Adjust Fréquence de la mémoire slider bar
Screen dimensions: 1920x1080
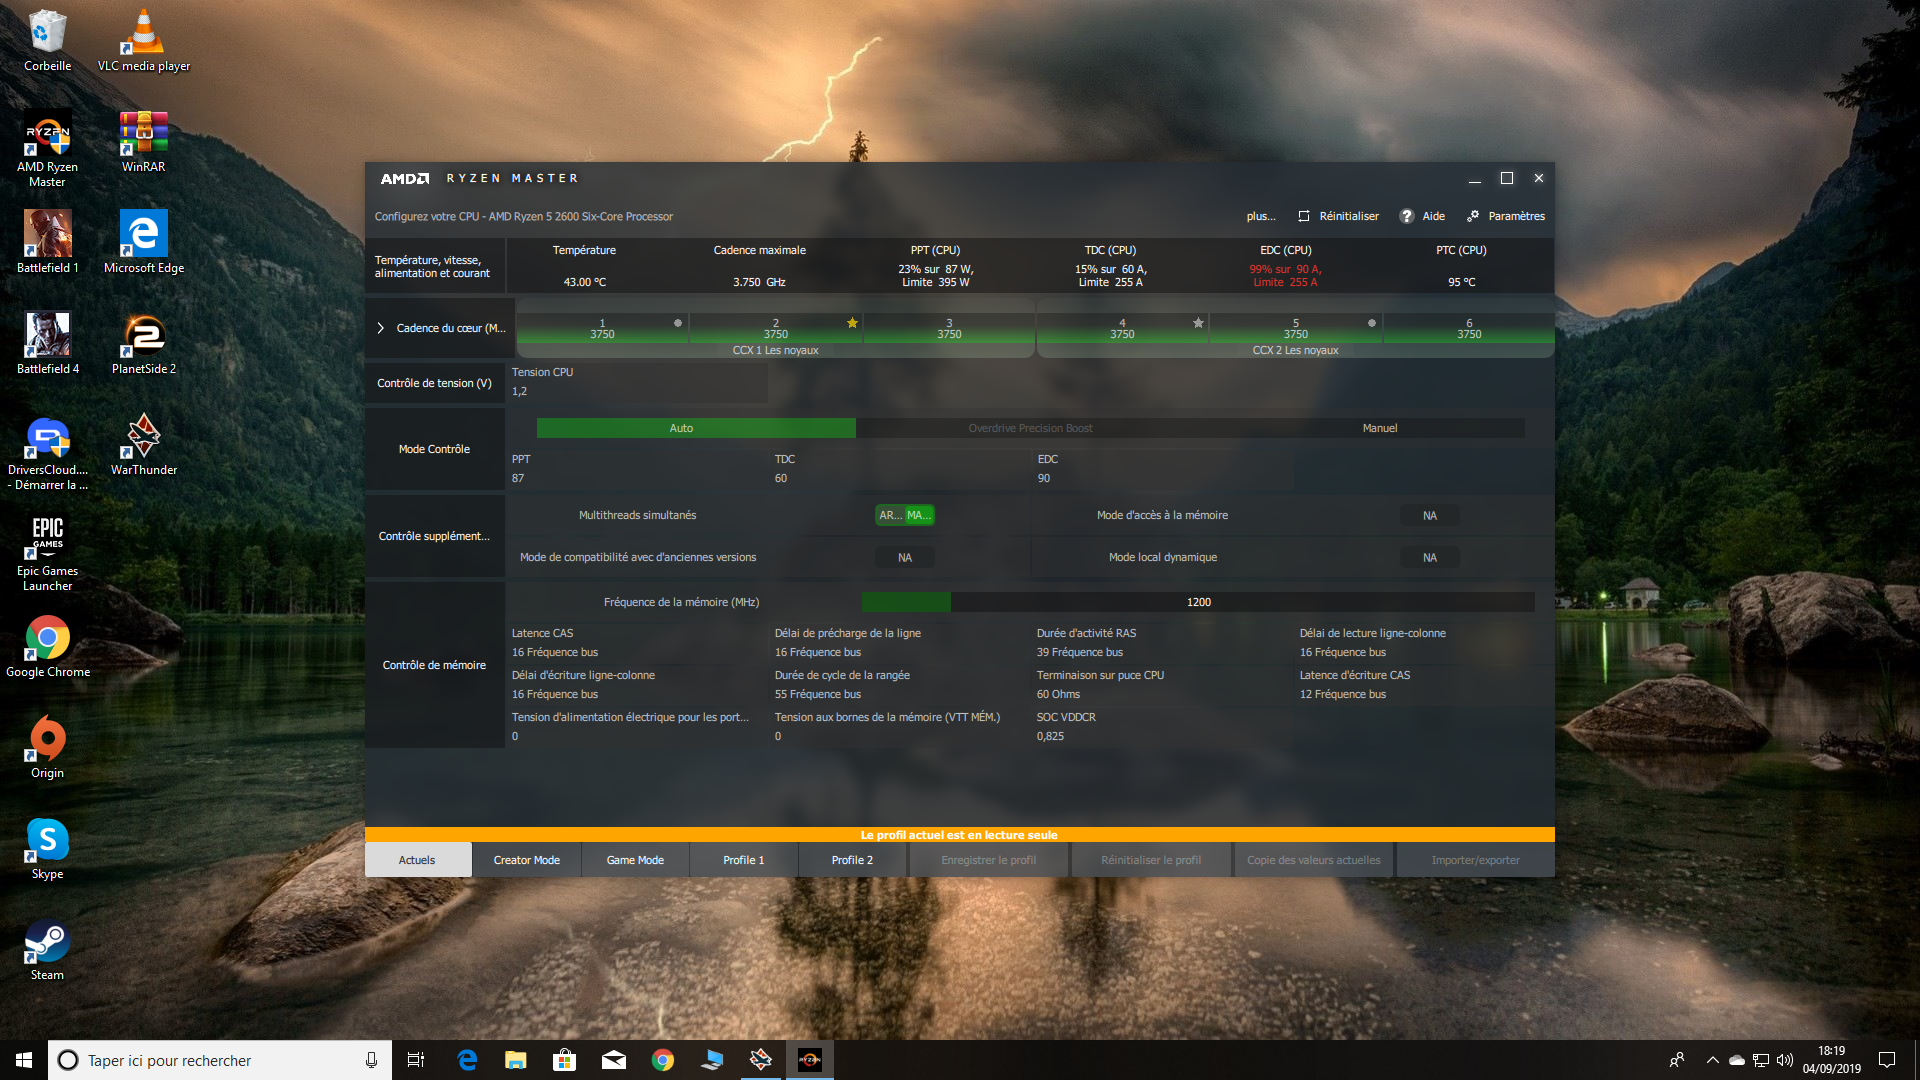coord(1198,602)
